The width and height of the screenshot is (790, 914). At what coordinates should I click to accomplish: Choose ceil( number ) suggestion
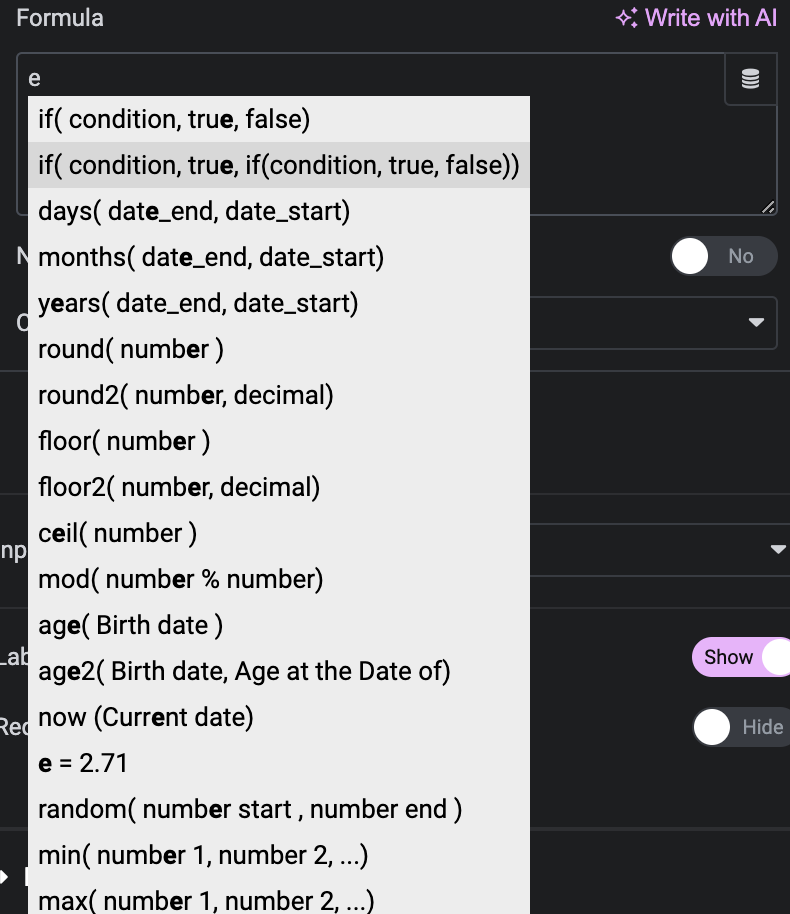(x=279, y=533)
